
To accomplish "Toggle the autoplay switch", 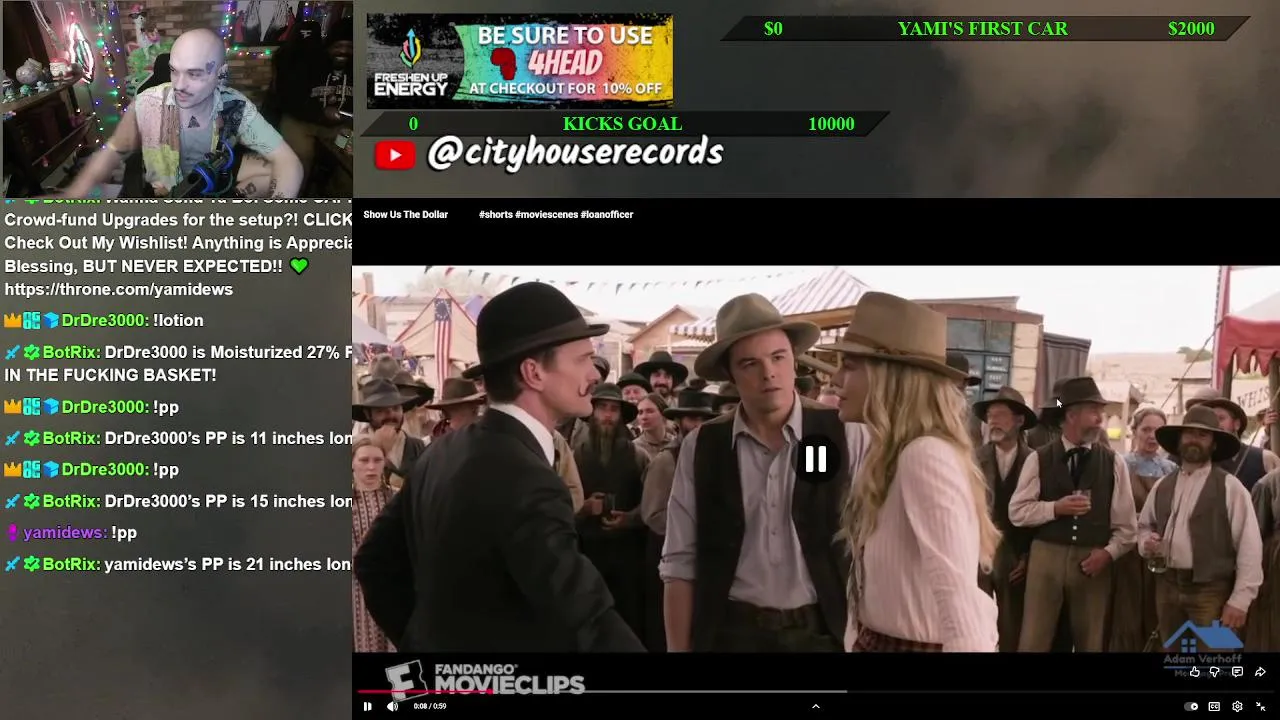I will (x=1191, y=706).
